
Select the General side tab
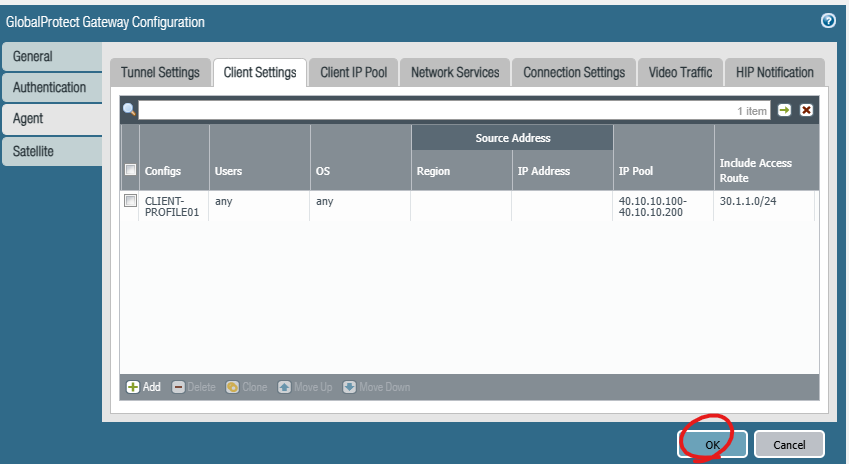pyautogui.click(x=52, y=56)
